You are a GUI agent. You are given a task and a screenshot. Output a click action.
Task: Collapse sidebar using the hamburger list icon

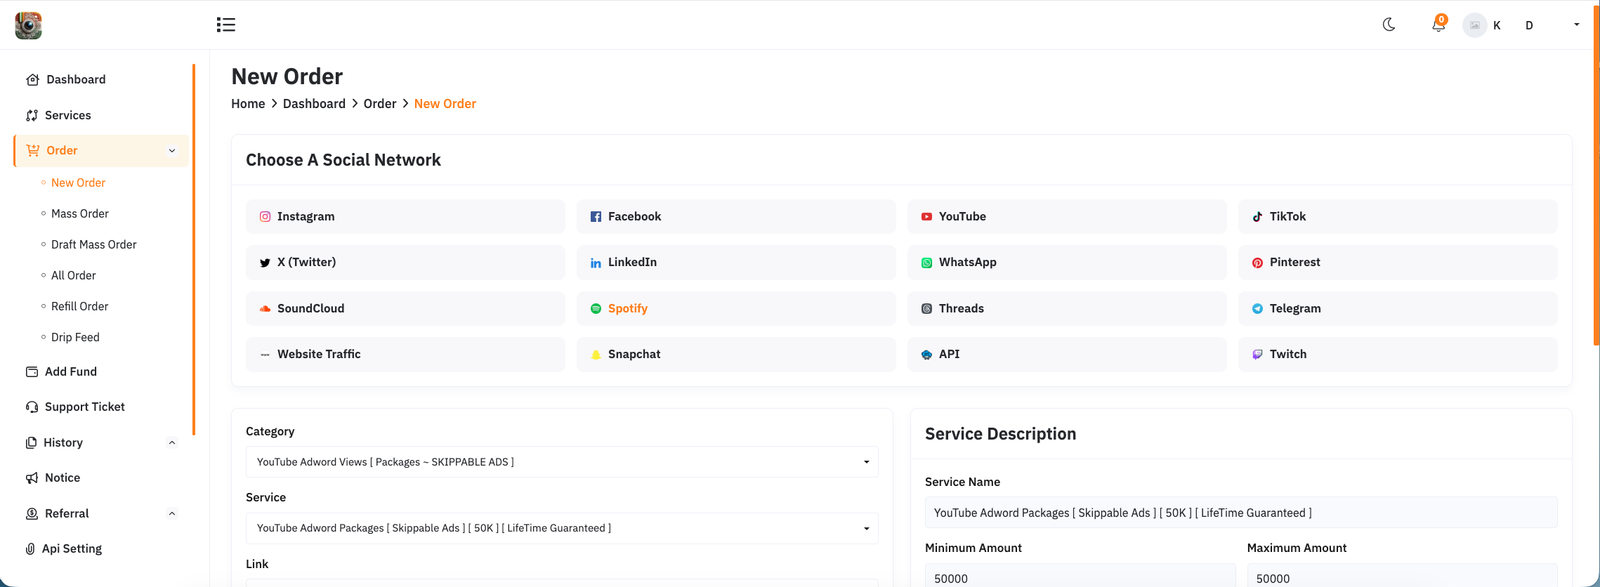226,25
